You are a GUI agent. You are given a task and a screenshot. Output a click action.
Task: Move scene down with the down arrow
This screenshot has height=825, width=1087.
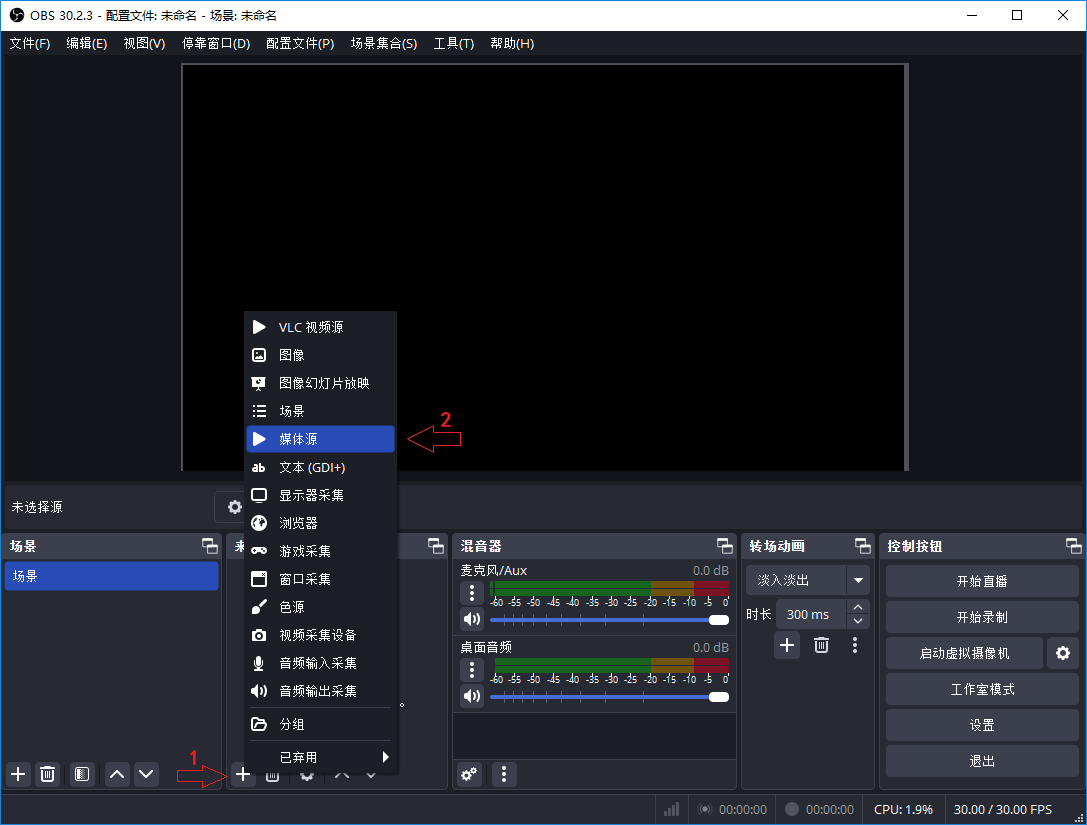pos(146,774)
